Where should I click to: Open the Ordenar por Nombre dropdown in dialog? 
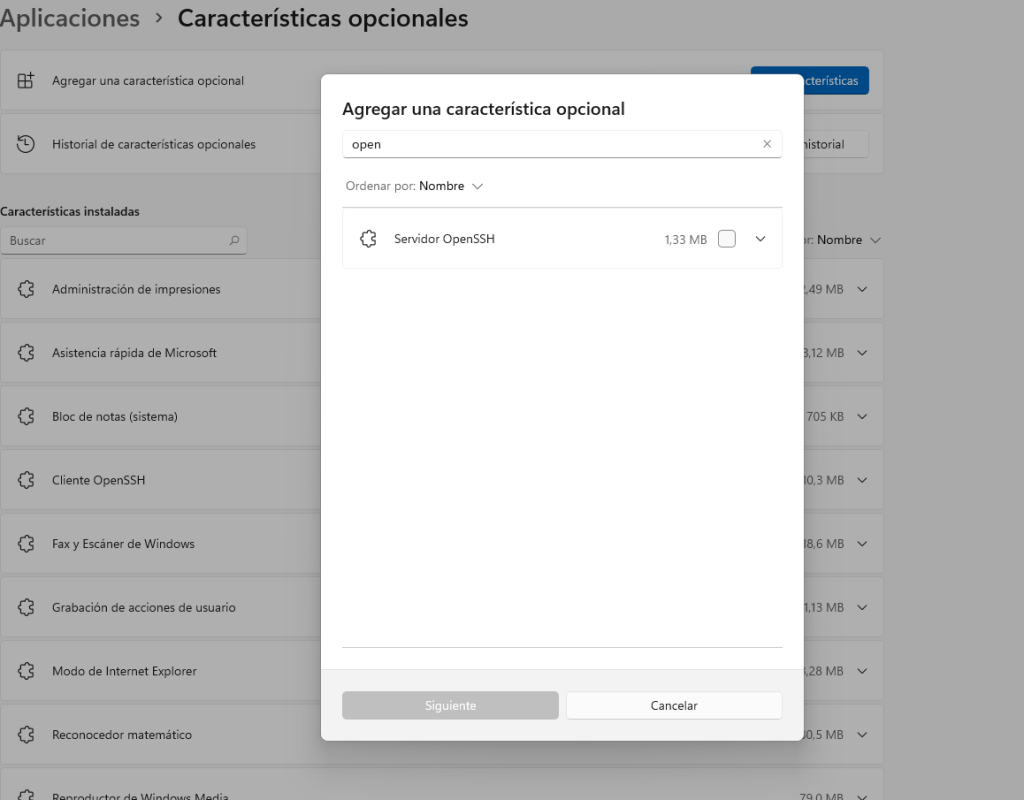[x=451, y=186]
